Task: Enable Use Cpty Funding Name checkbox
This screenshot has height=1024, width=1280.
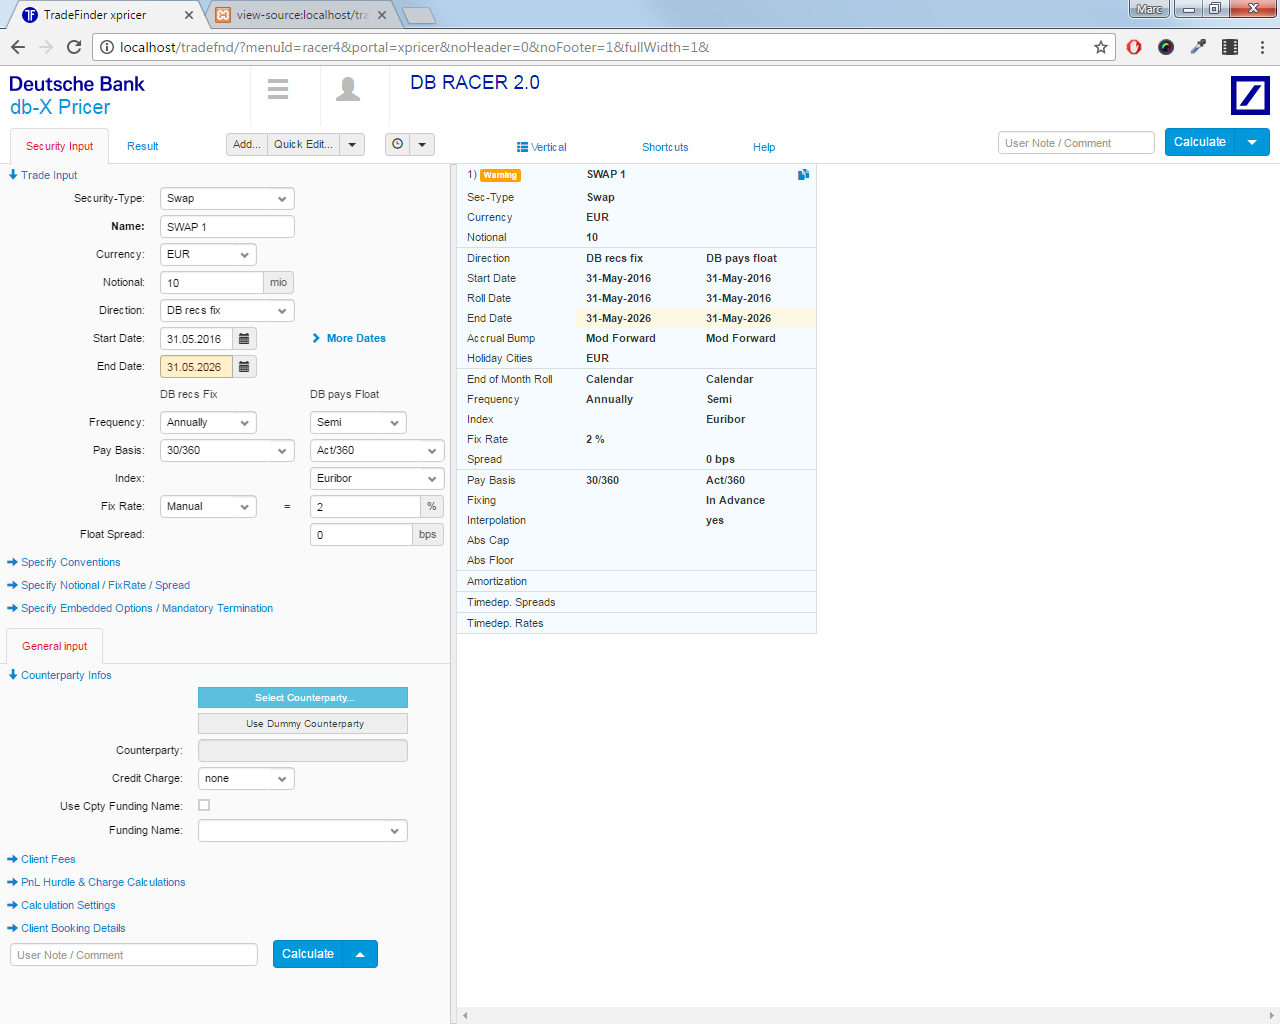Action: 204,805
